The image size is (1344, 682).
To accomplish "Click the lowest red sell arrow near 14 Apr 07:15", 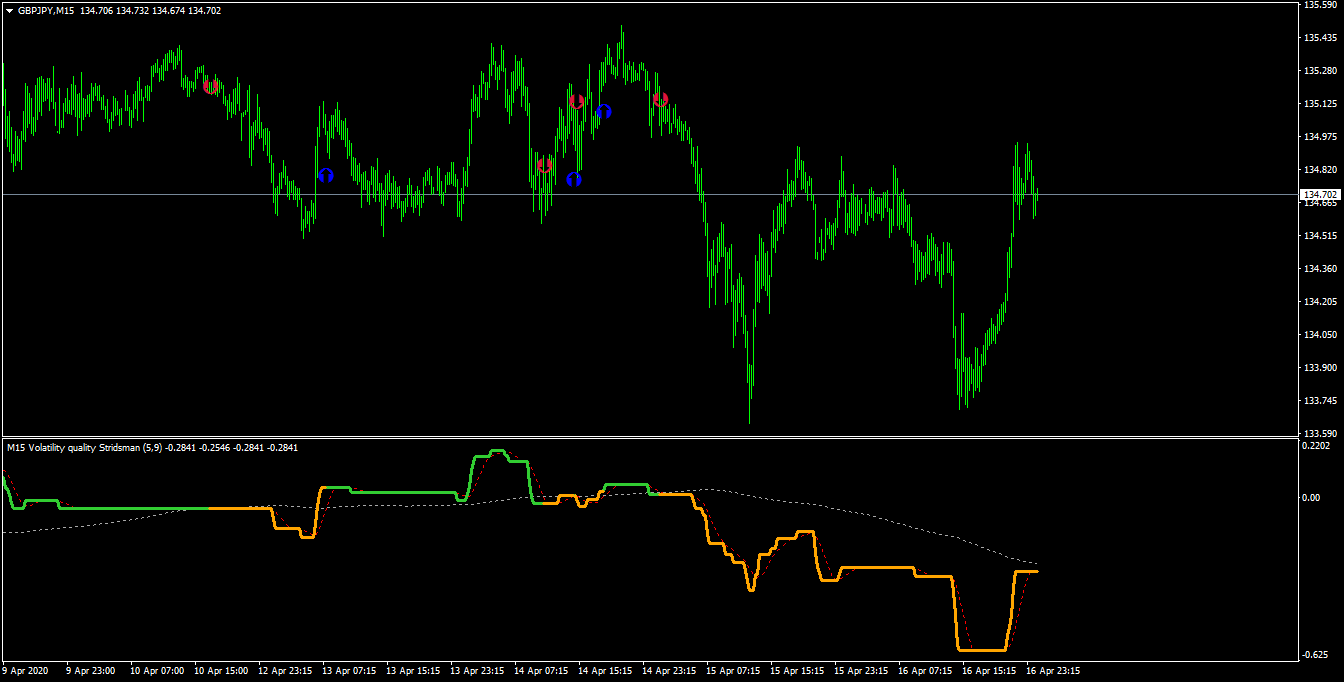I will click(544, 165).
